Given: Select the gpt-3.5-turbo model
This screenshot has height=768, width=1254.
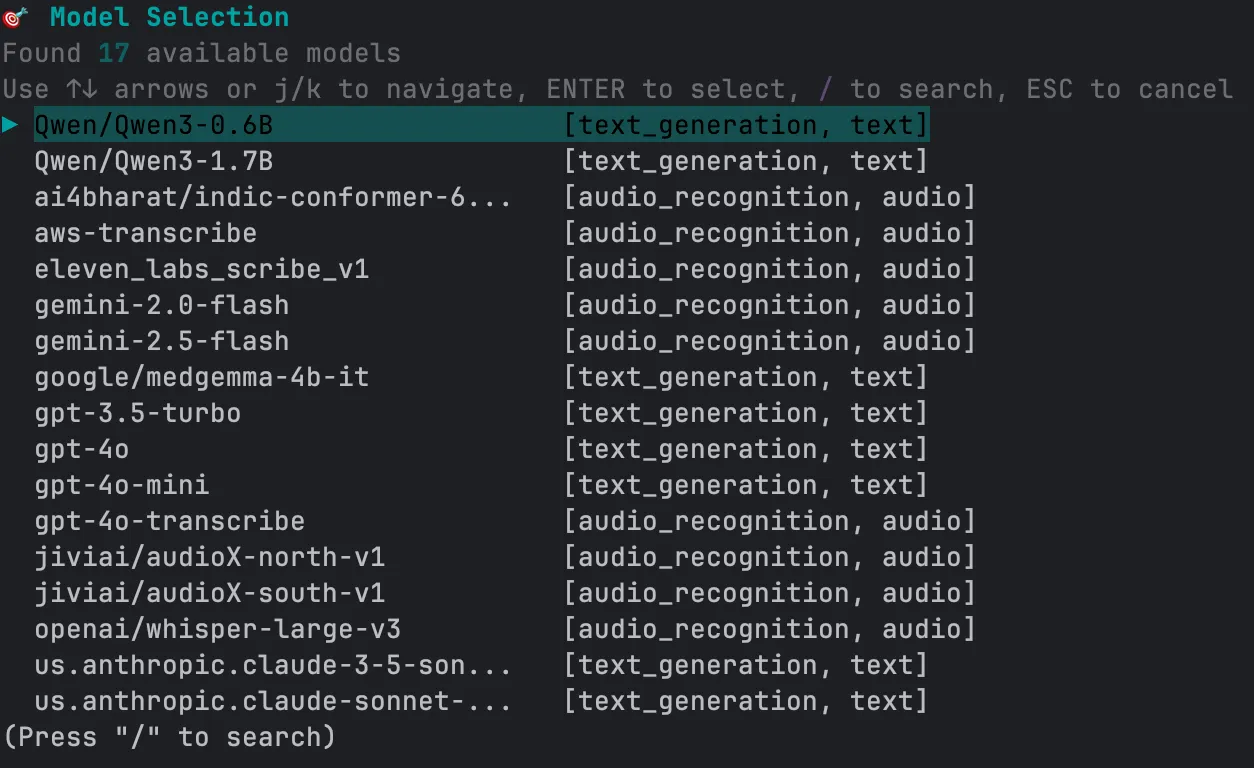Looking at the screenshot, I should [481, 413].
